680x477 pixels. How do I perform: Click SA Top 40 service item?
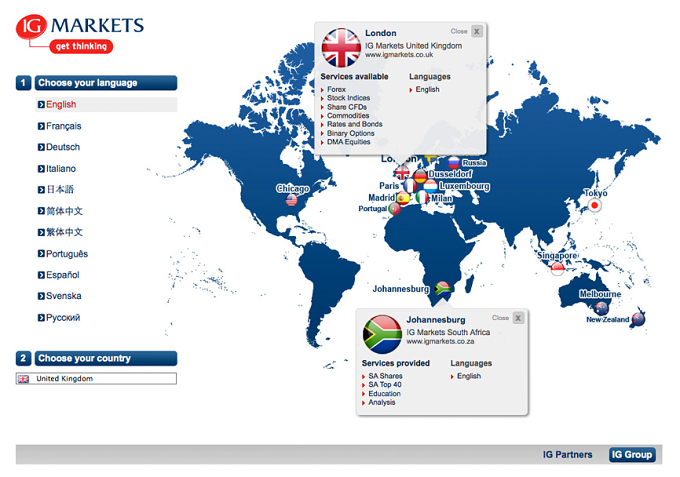coord(385,385)
